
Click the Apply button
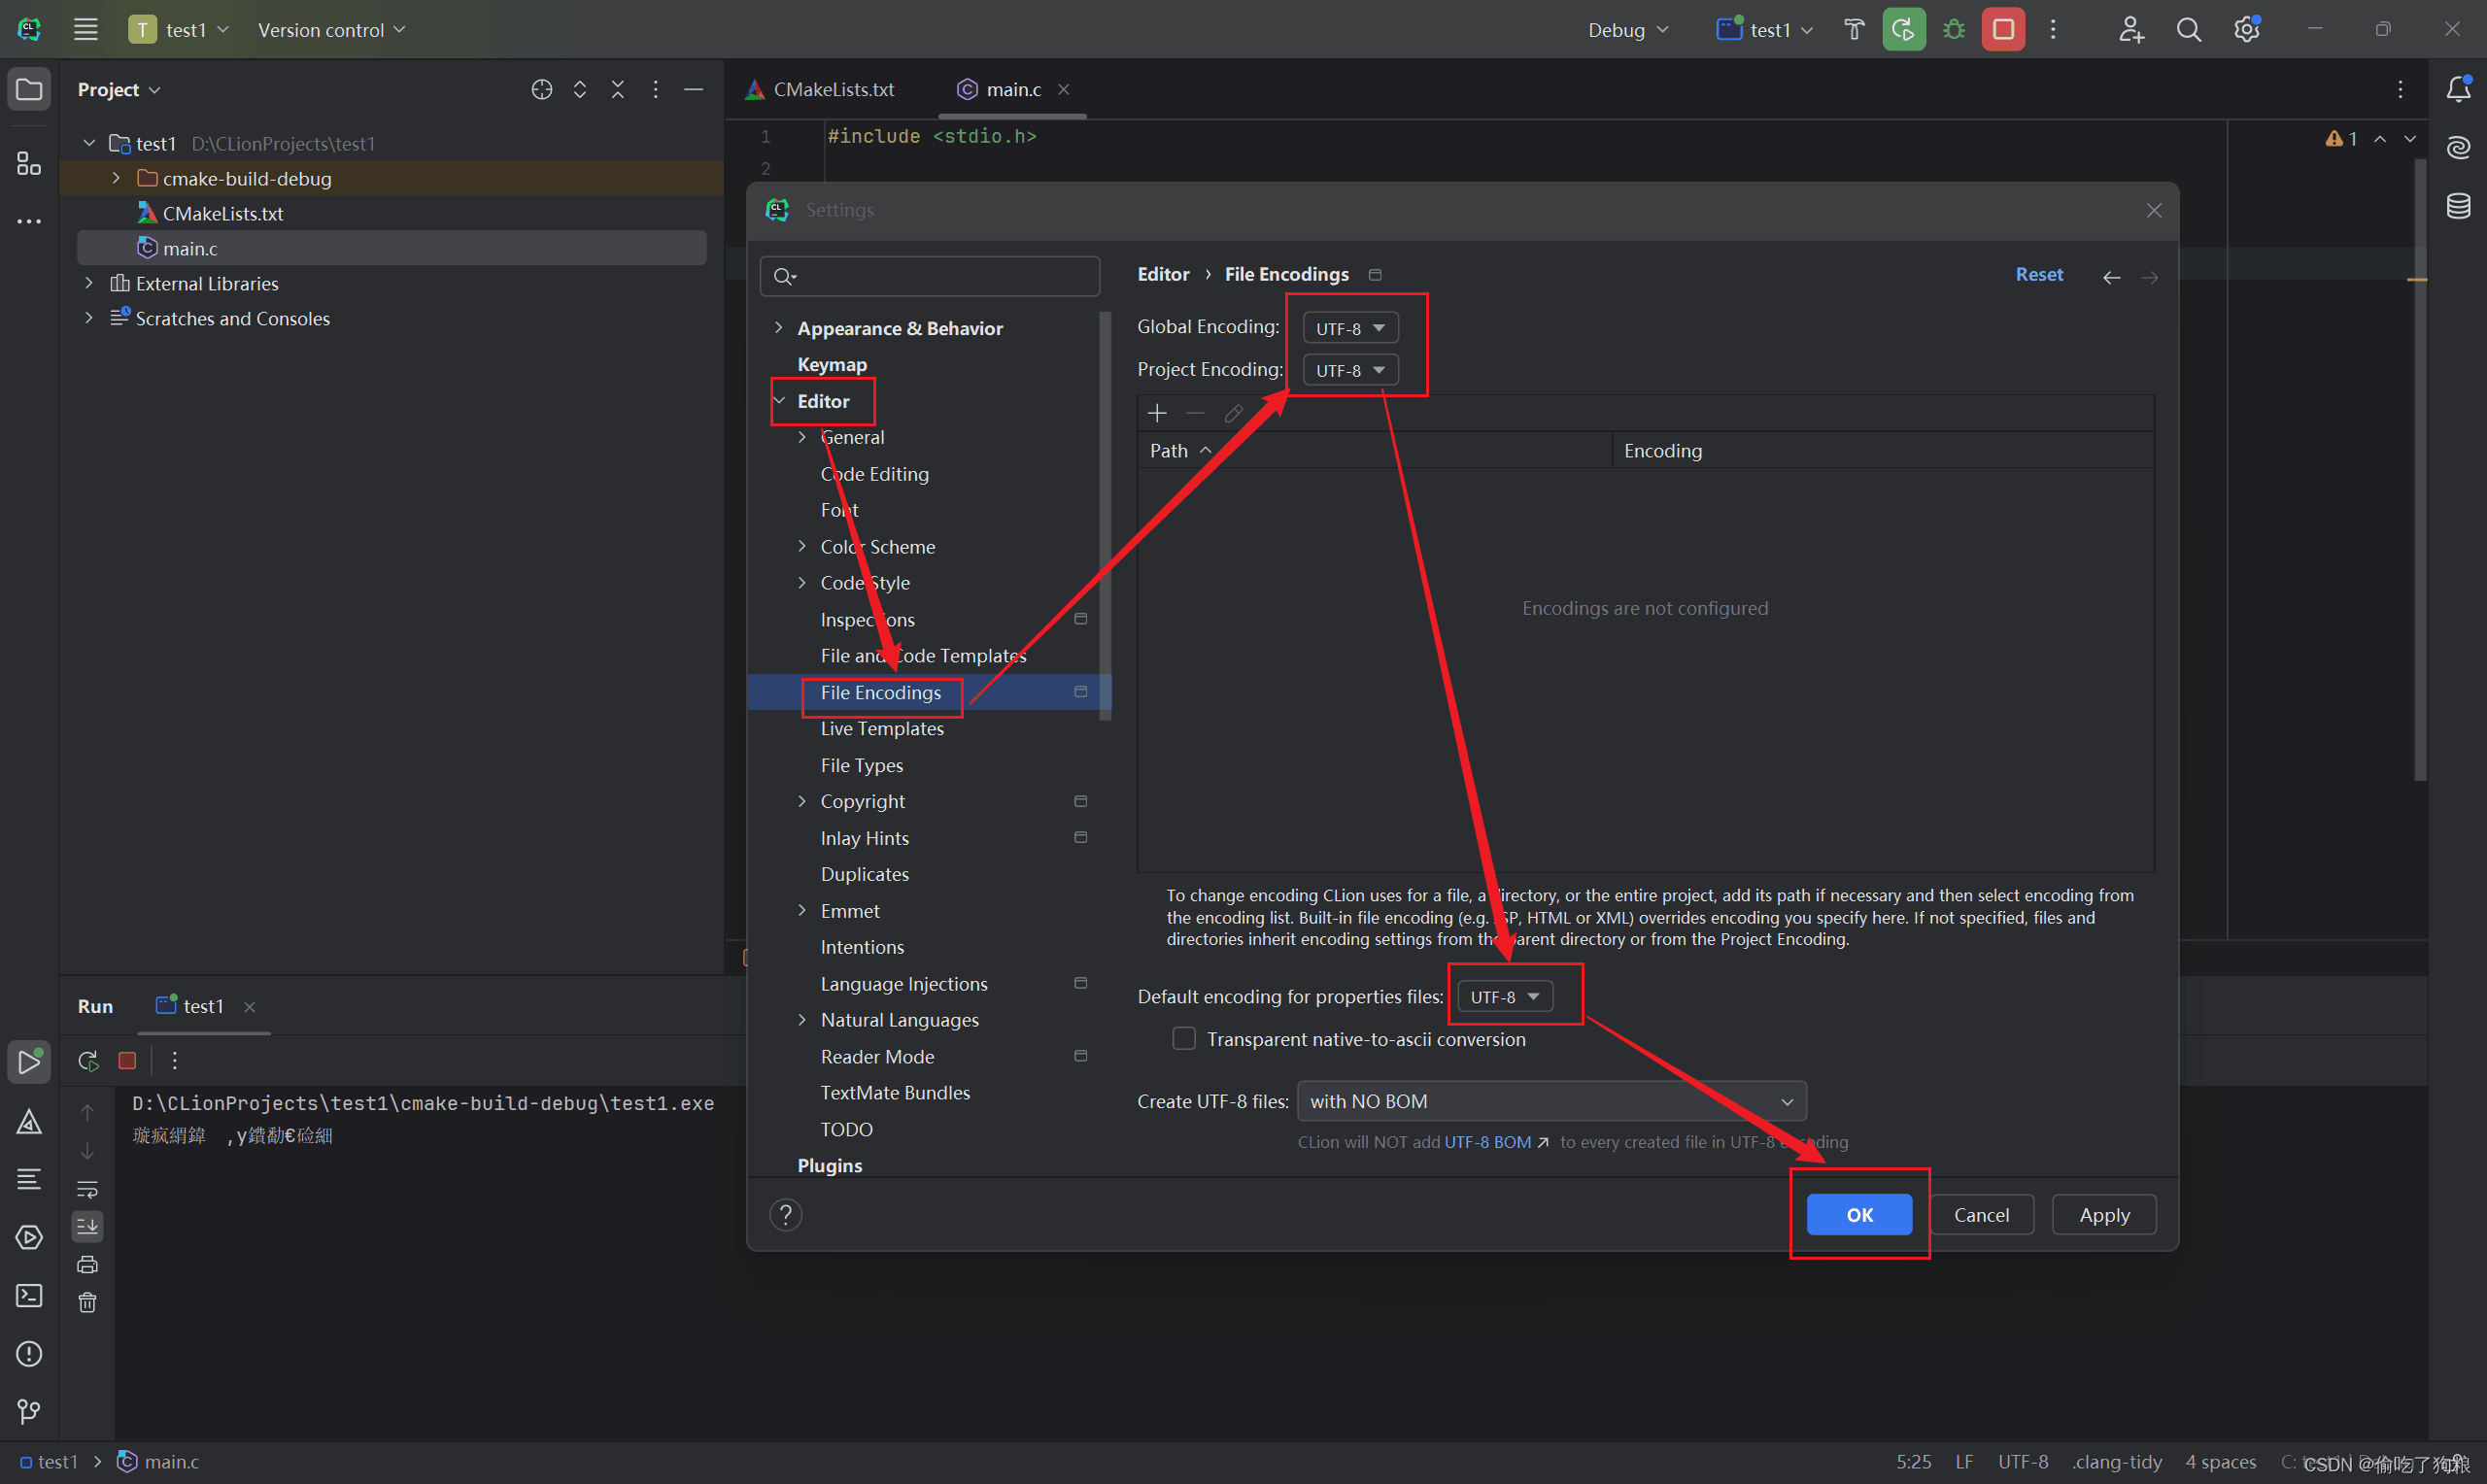(x=2103, y=1215)
